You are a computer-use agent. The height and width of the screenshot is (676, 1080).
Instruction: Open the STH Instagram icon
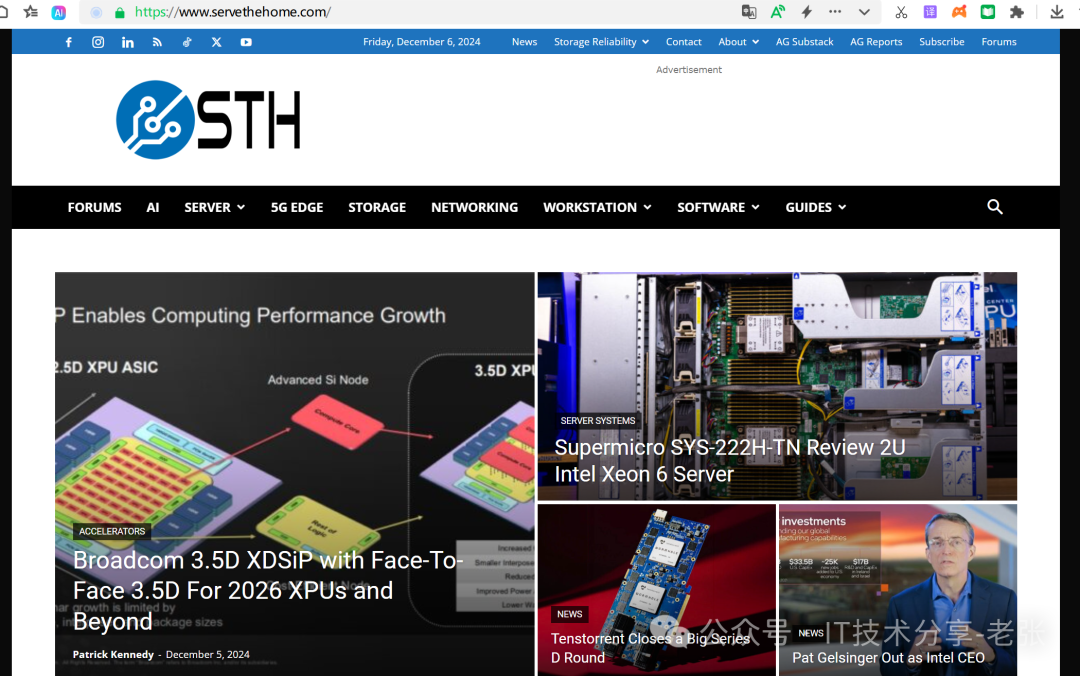click(98, 42)
